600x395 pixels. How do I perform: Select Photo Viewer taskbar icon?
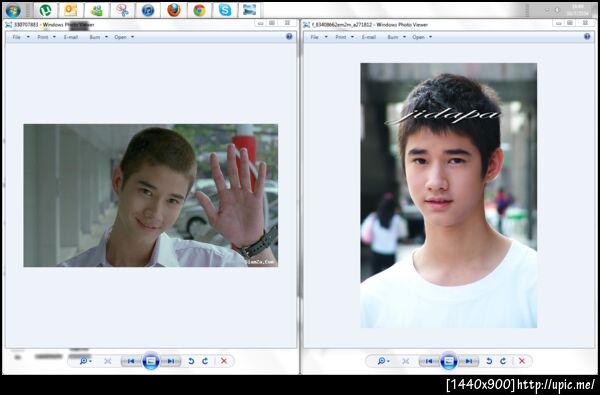click(x=249, y=10)
